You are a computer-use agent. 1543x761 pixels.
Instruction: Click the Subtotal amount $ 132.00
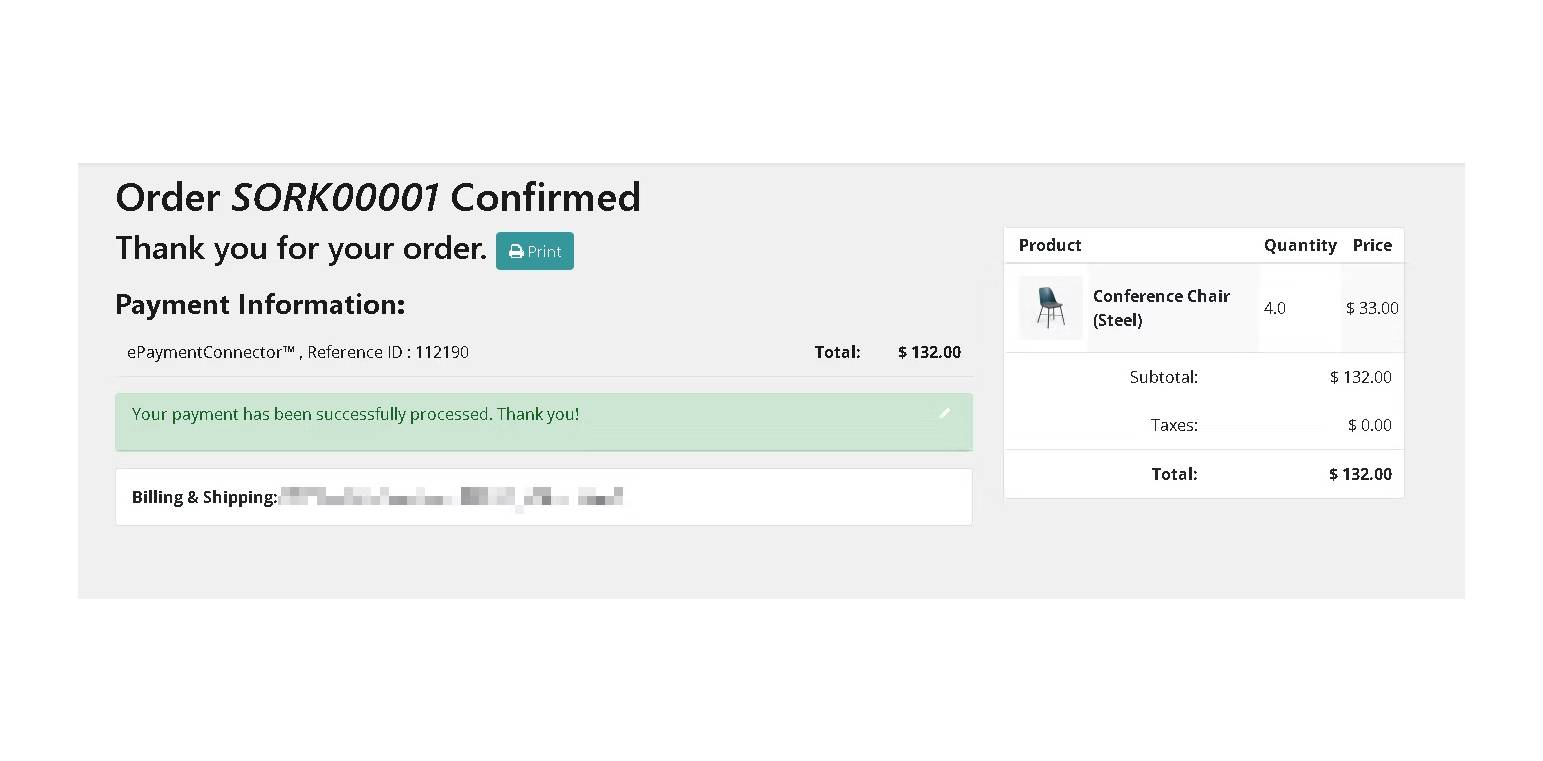1360,377
